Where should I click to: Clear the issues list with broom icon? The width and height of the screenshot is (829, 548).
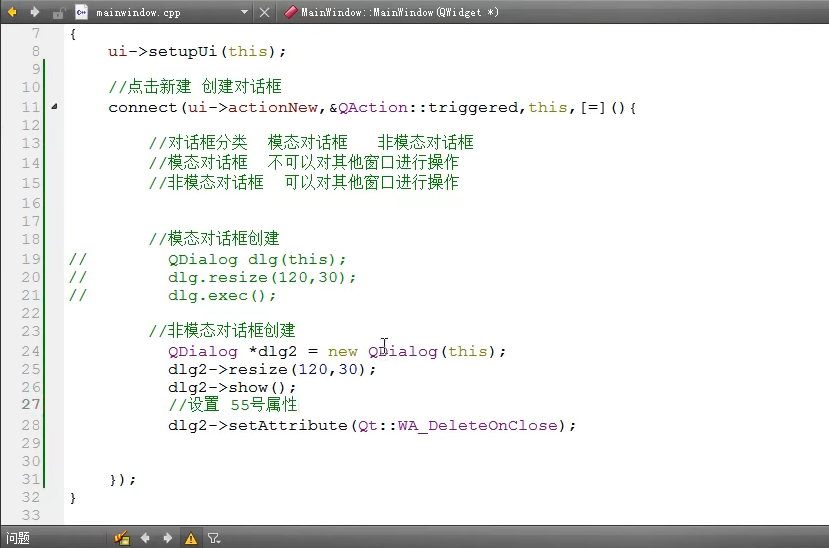122,538
